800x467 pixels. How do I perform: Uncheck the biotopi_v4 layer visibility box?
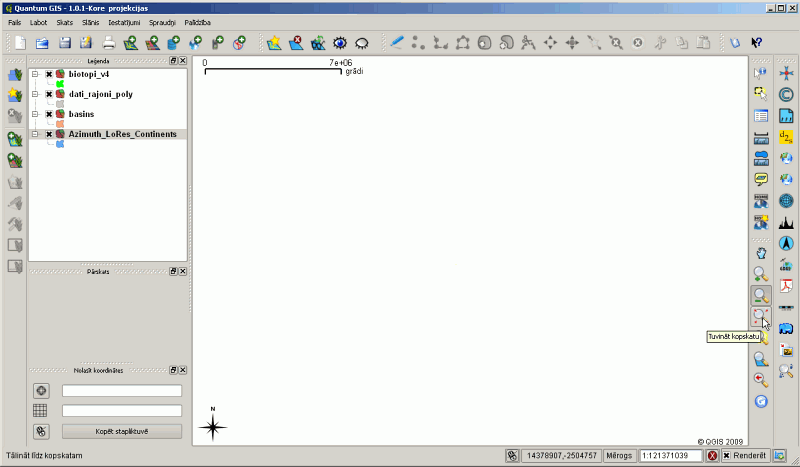coord(49,74)
